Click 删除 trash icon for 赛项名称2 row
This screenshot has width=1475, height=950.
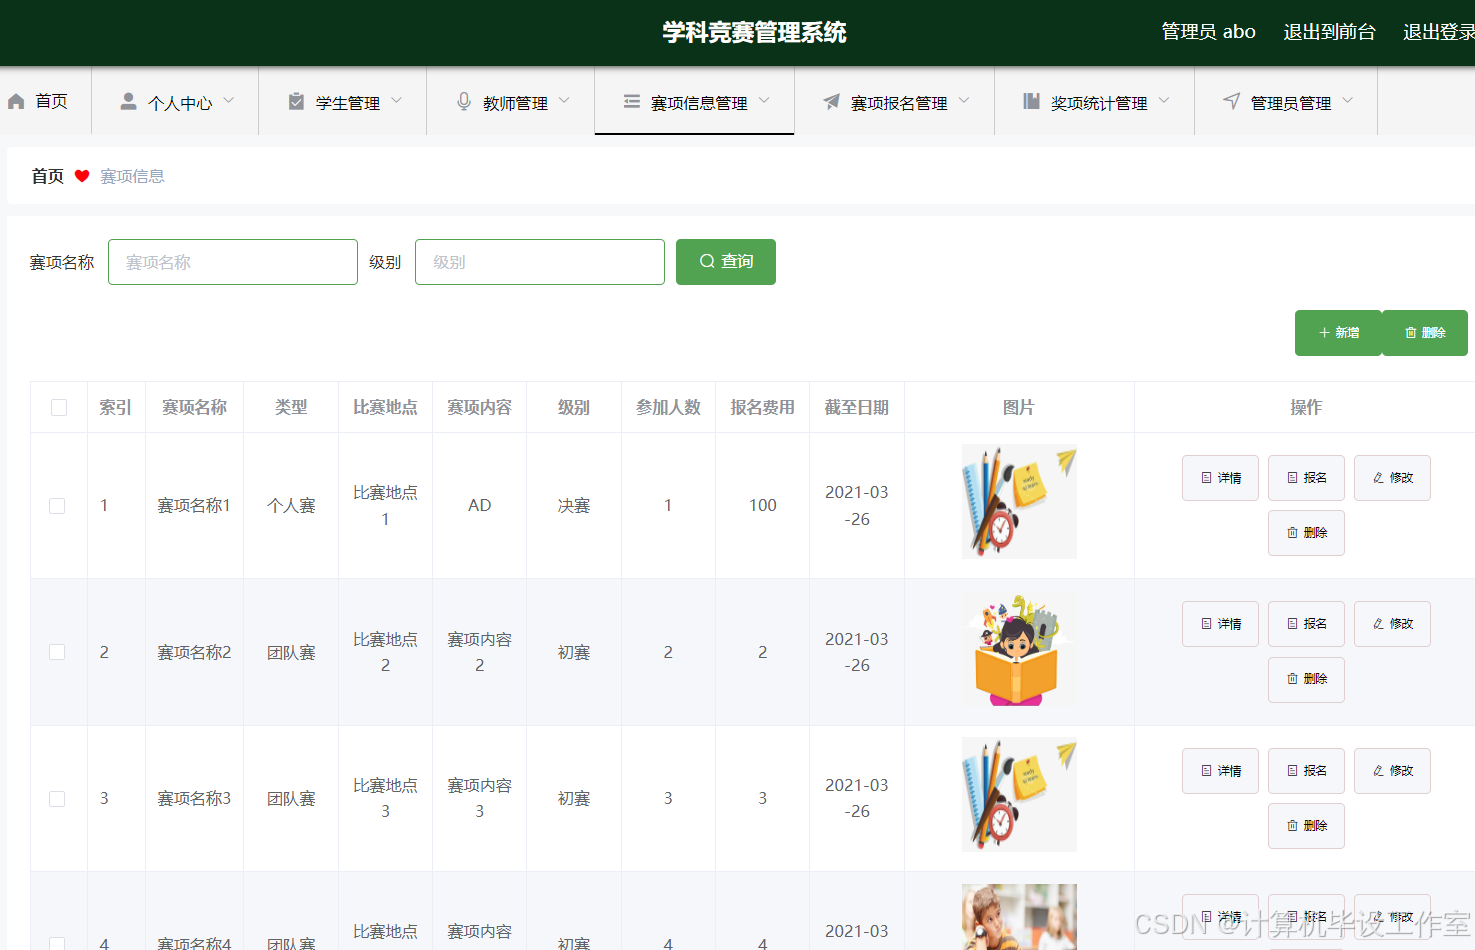[x=1293, y=679]
